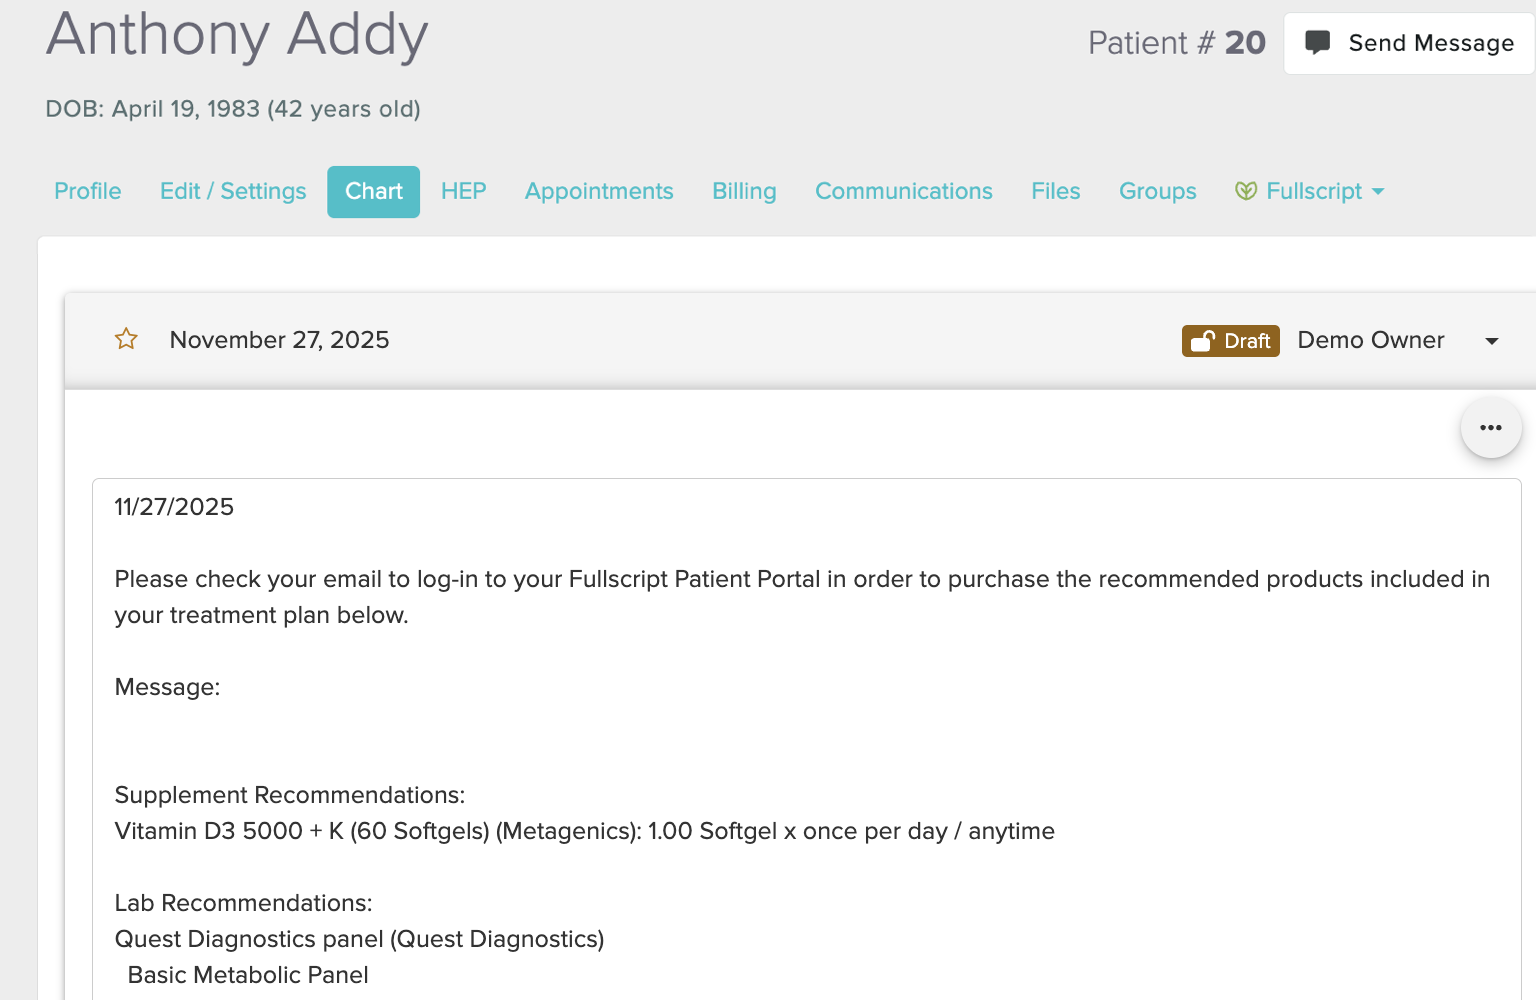The image size is (1536, 1000).
Task: Click the November 27, 2025 entry date
Action: [x=279, y=340]
